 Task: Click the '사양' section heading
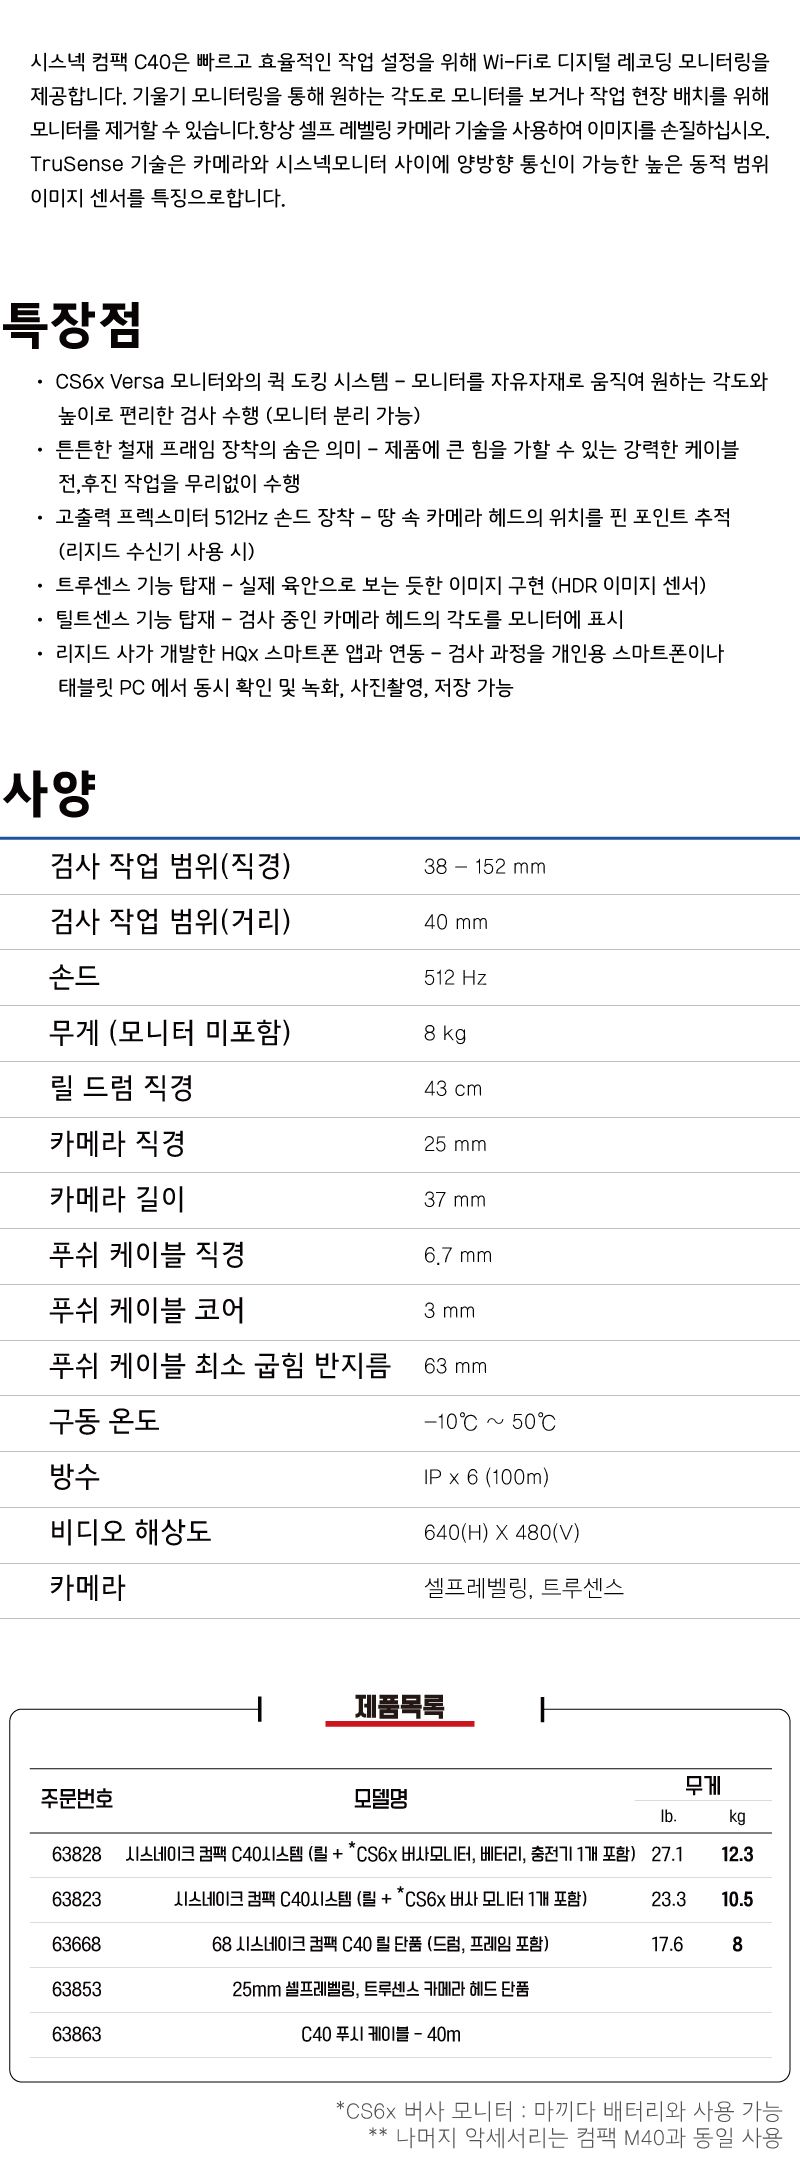[x=49, y=793]
